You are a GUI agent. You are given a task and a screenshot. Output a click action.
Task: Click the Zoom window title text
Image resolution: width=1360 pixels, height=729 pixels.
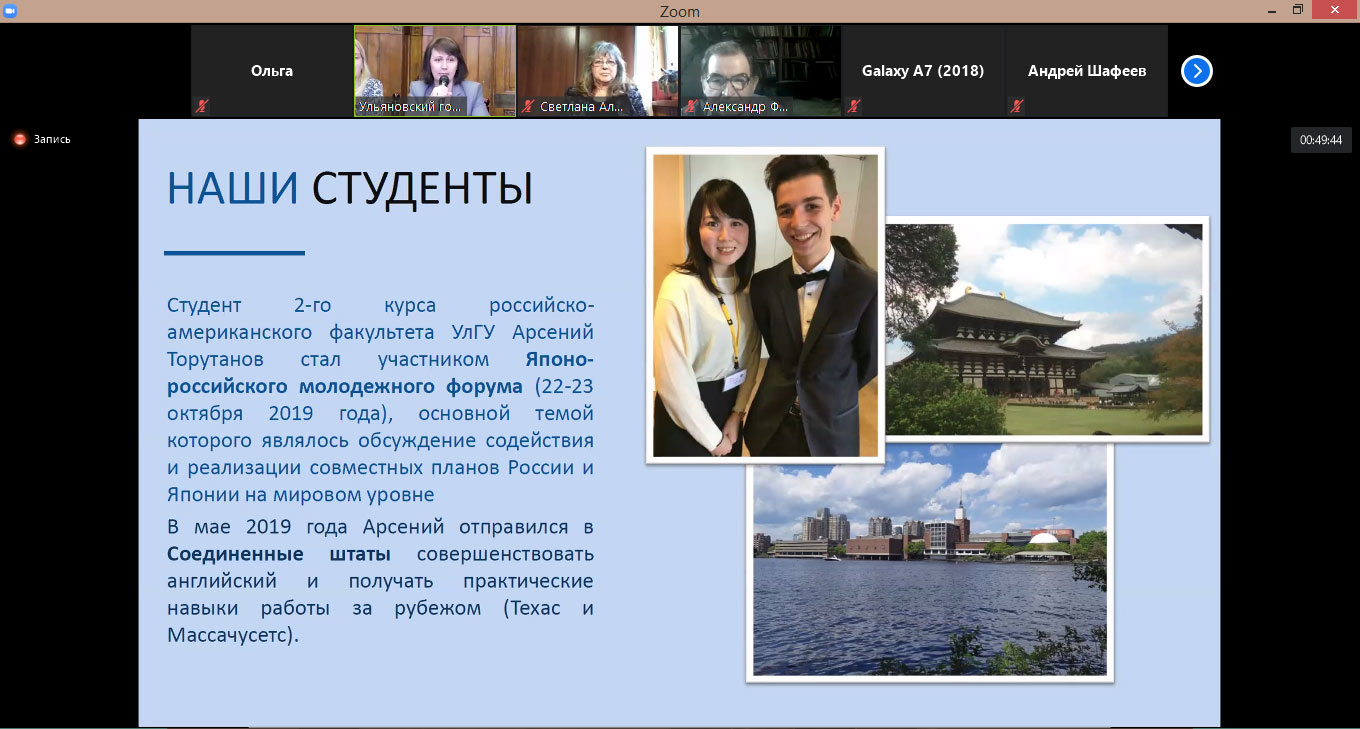click(680, 11)
